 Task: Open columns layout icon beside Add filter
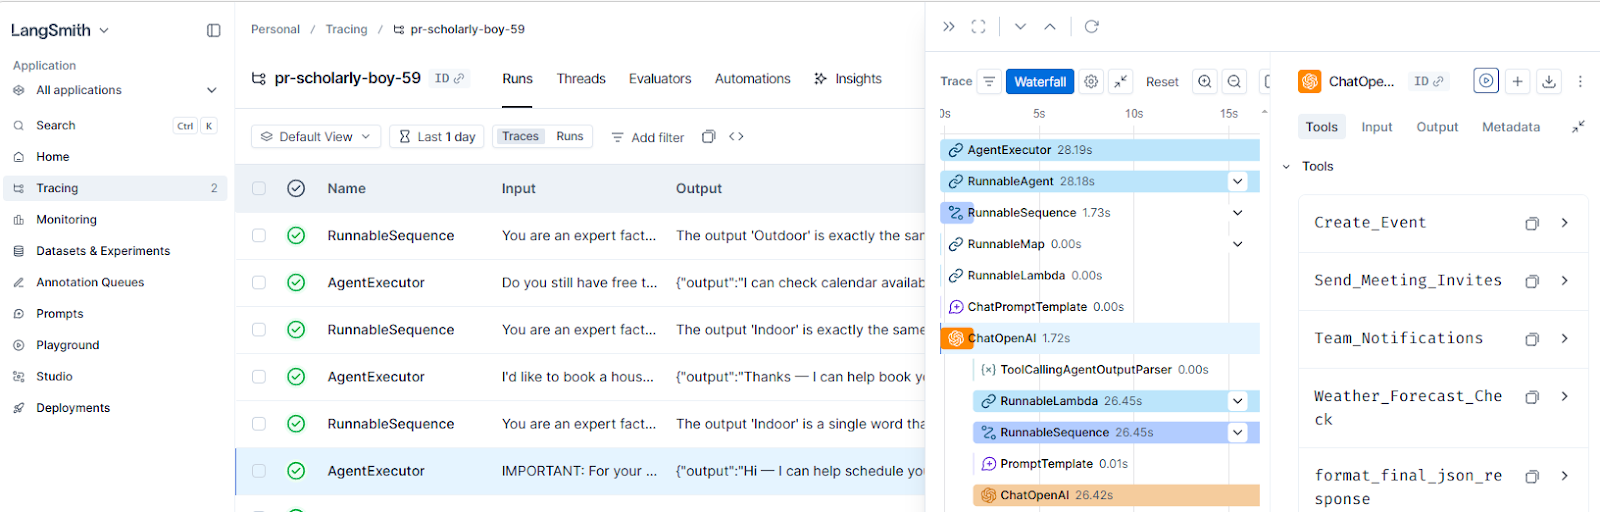point(708,137)
